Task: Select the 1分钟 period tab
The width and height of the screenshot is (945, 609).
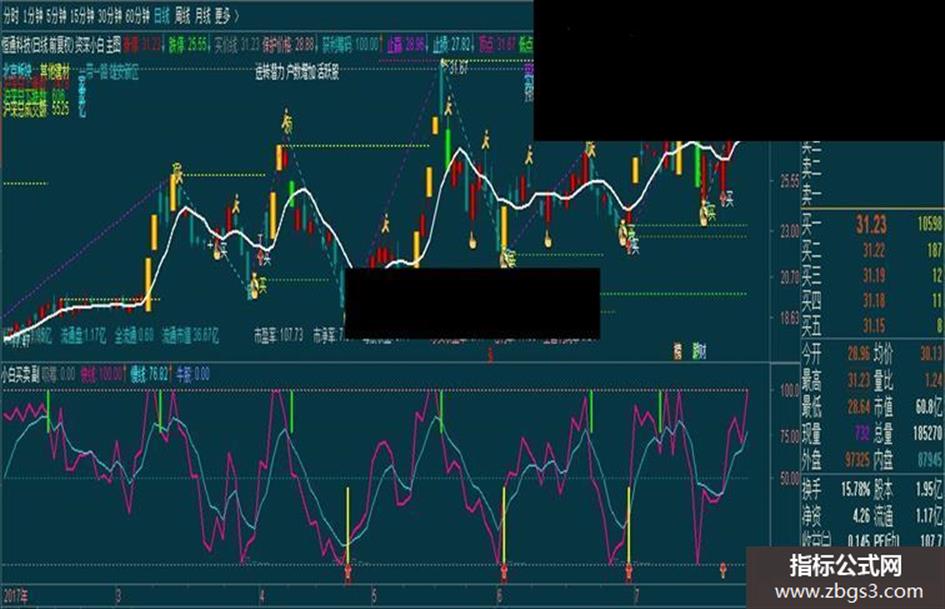Action: click(x=33, y=16)
